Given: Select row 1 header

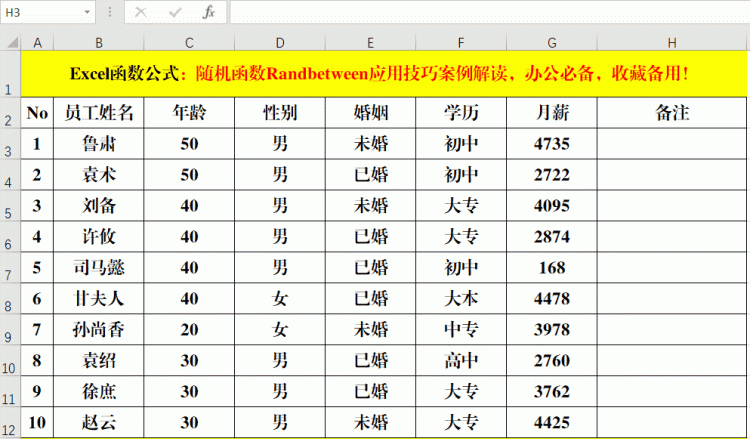Looking at the screenshot, I should point(10,74).
